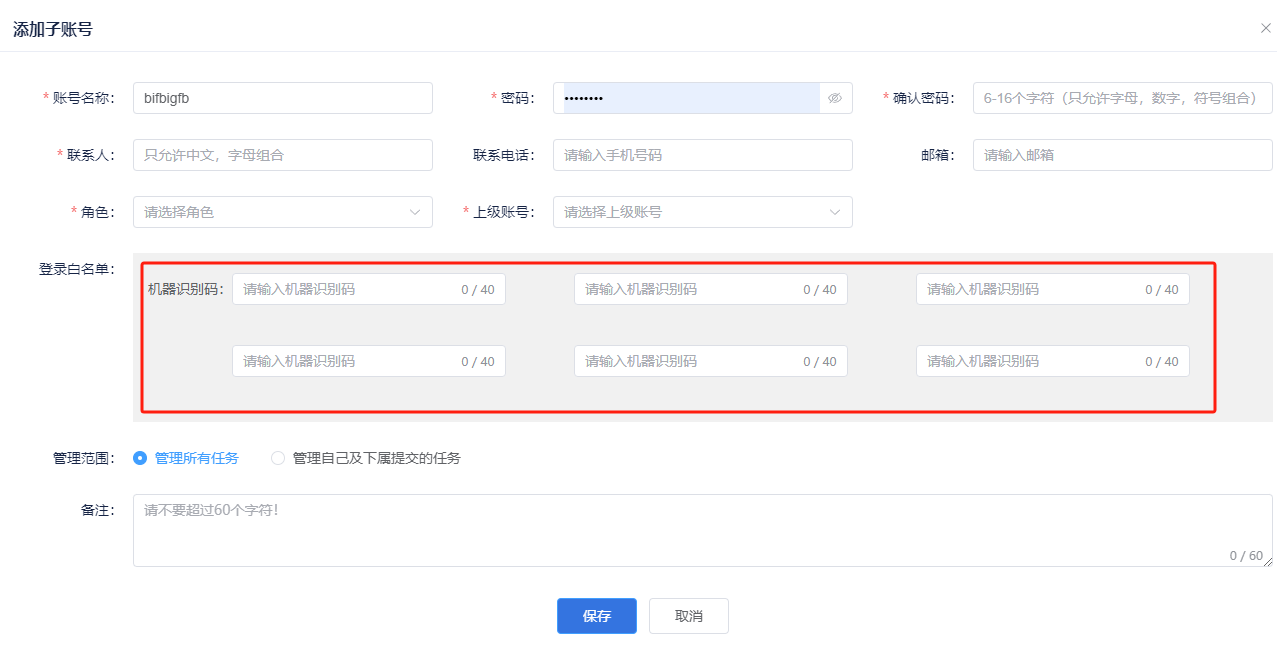Toggle password visibility eye icon

[835, 98]
